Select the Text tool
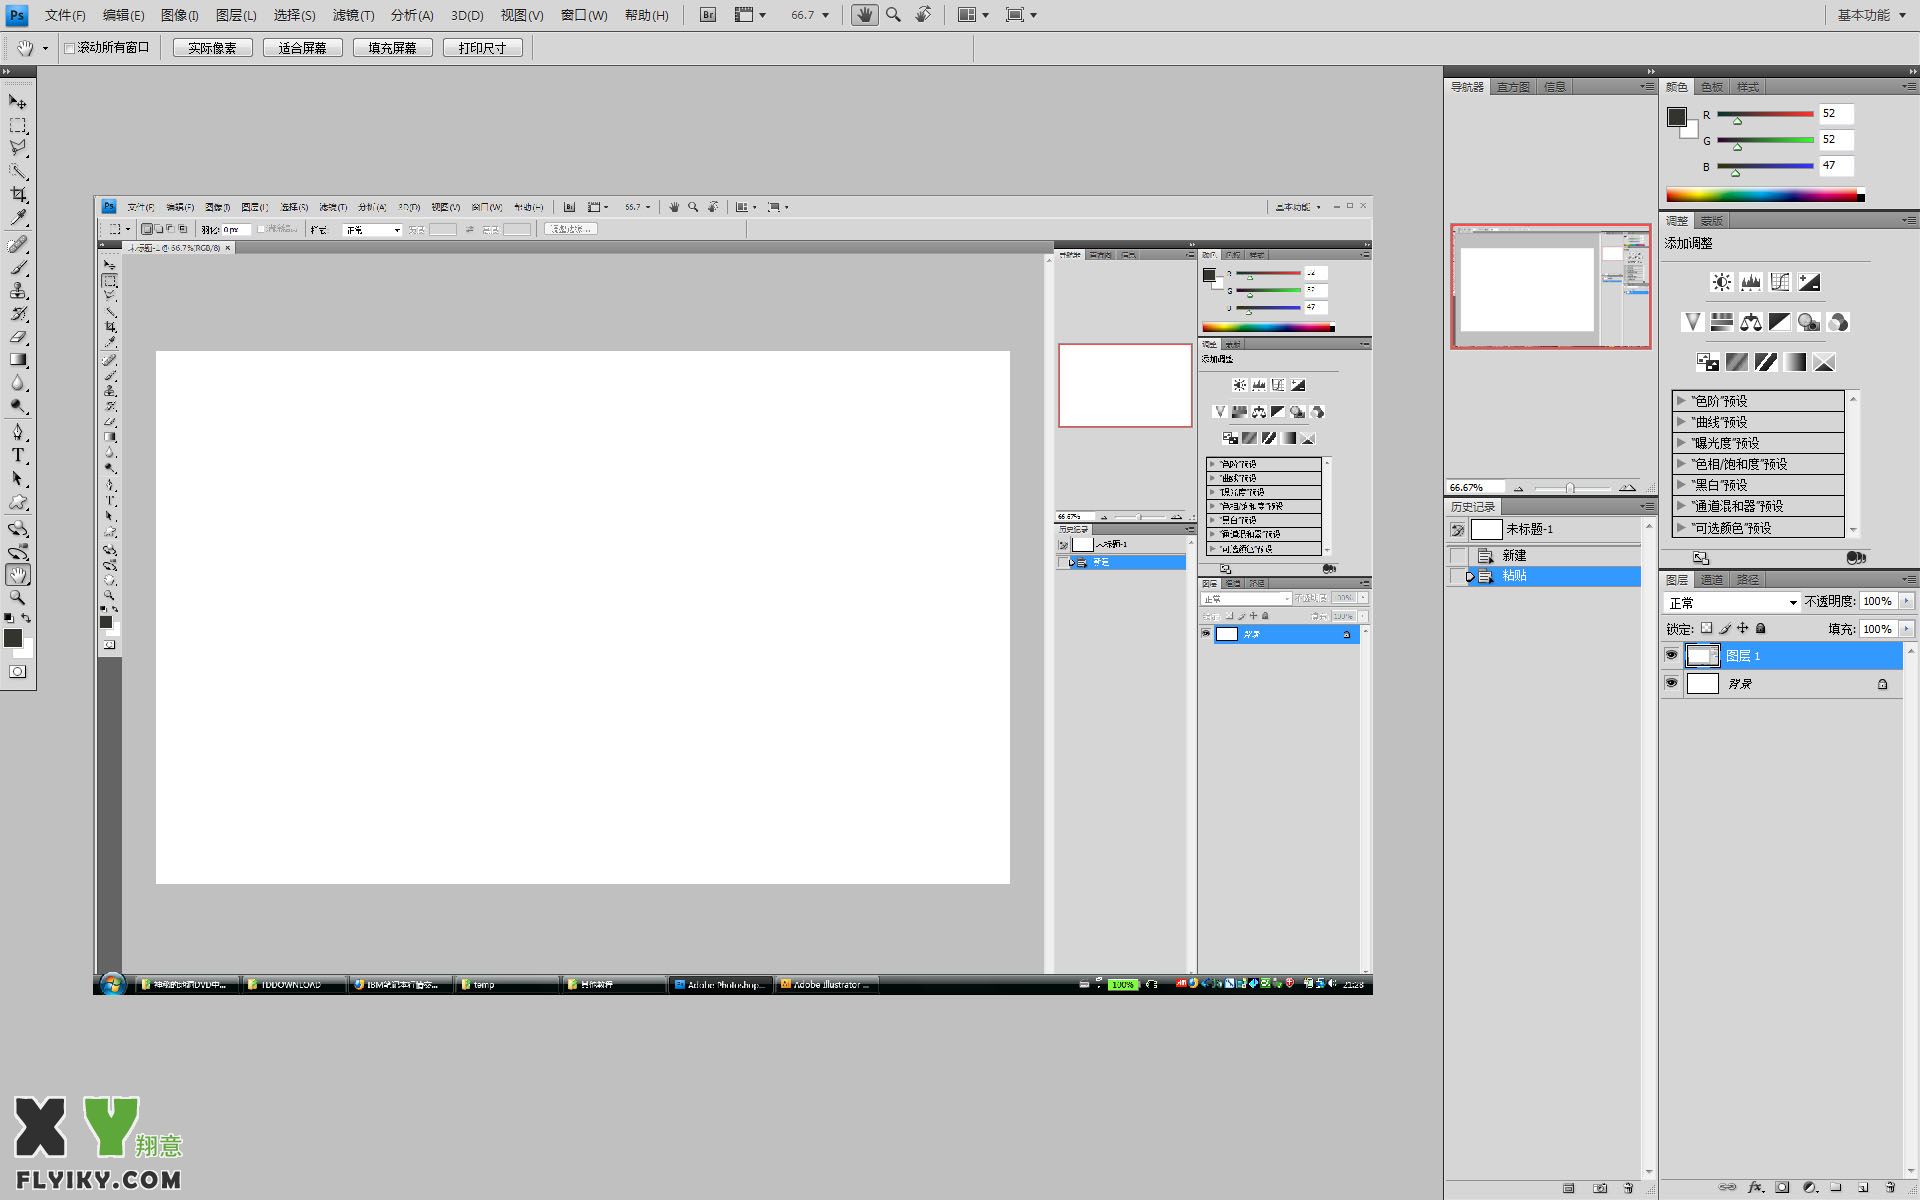This screenshot has width=1920, height=1200. coord(18,455)
